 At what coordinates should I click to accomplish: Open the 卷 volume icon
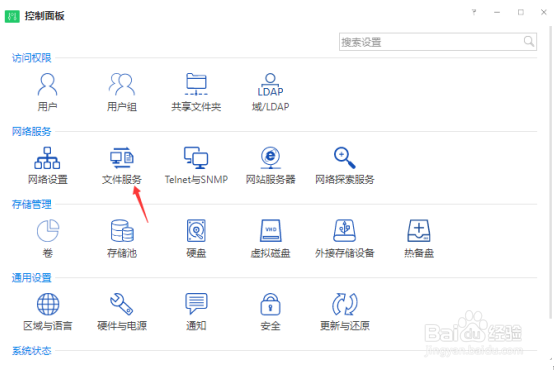click(48, 231)
